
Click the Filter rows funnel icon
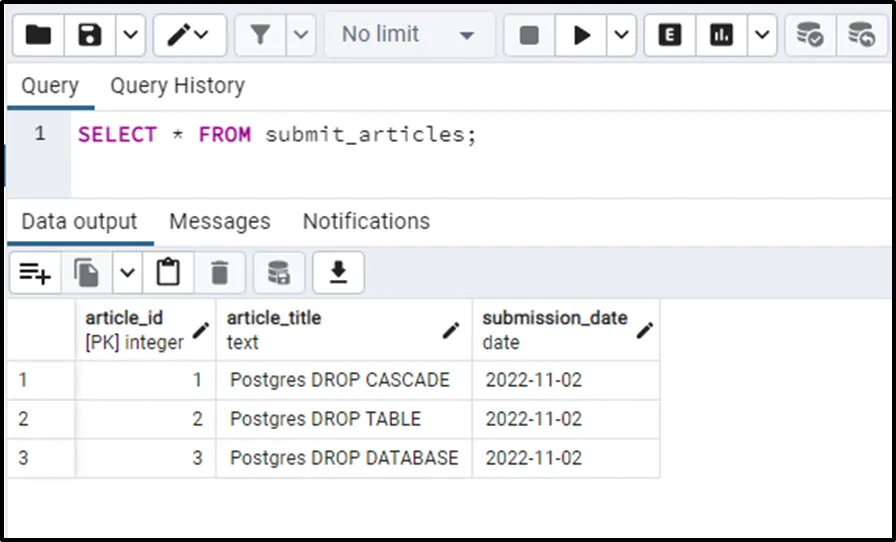[x=260, y=35]
